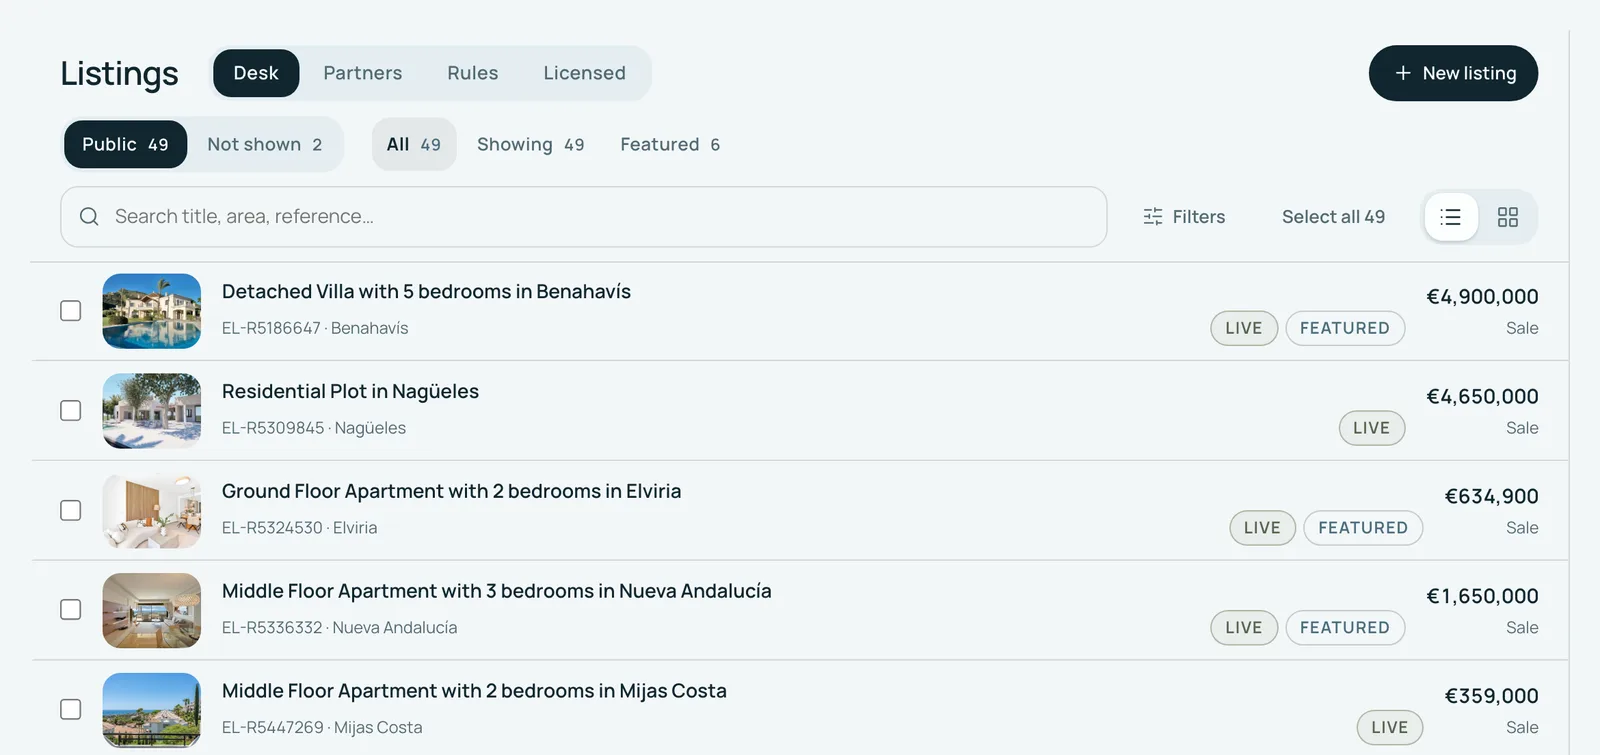This screenshot has height=755, width=1600.
Task: Select the Showing 49 filter
Action: tap(531, 144)
